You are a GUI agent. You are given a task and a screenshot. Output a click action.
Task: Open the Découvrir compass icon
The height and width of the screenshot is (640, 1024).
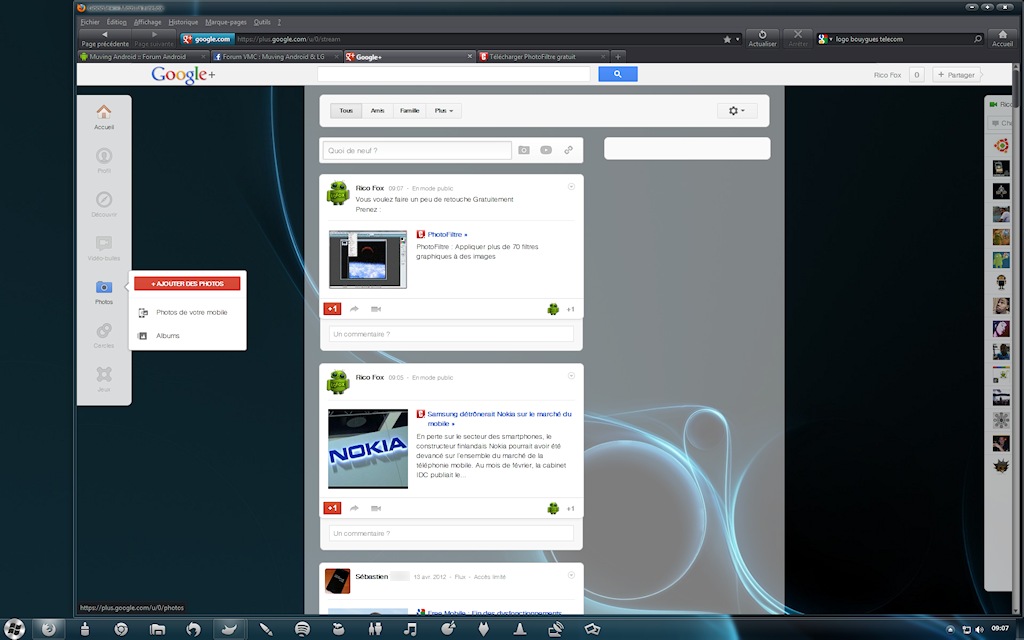tap(104, 199)
